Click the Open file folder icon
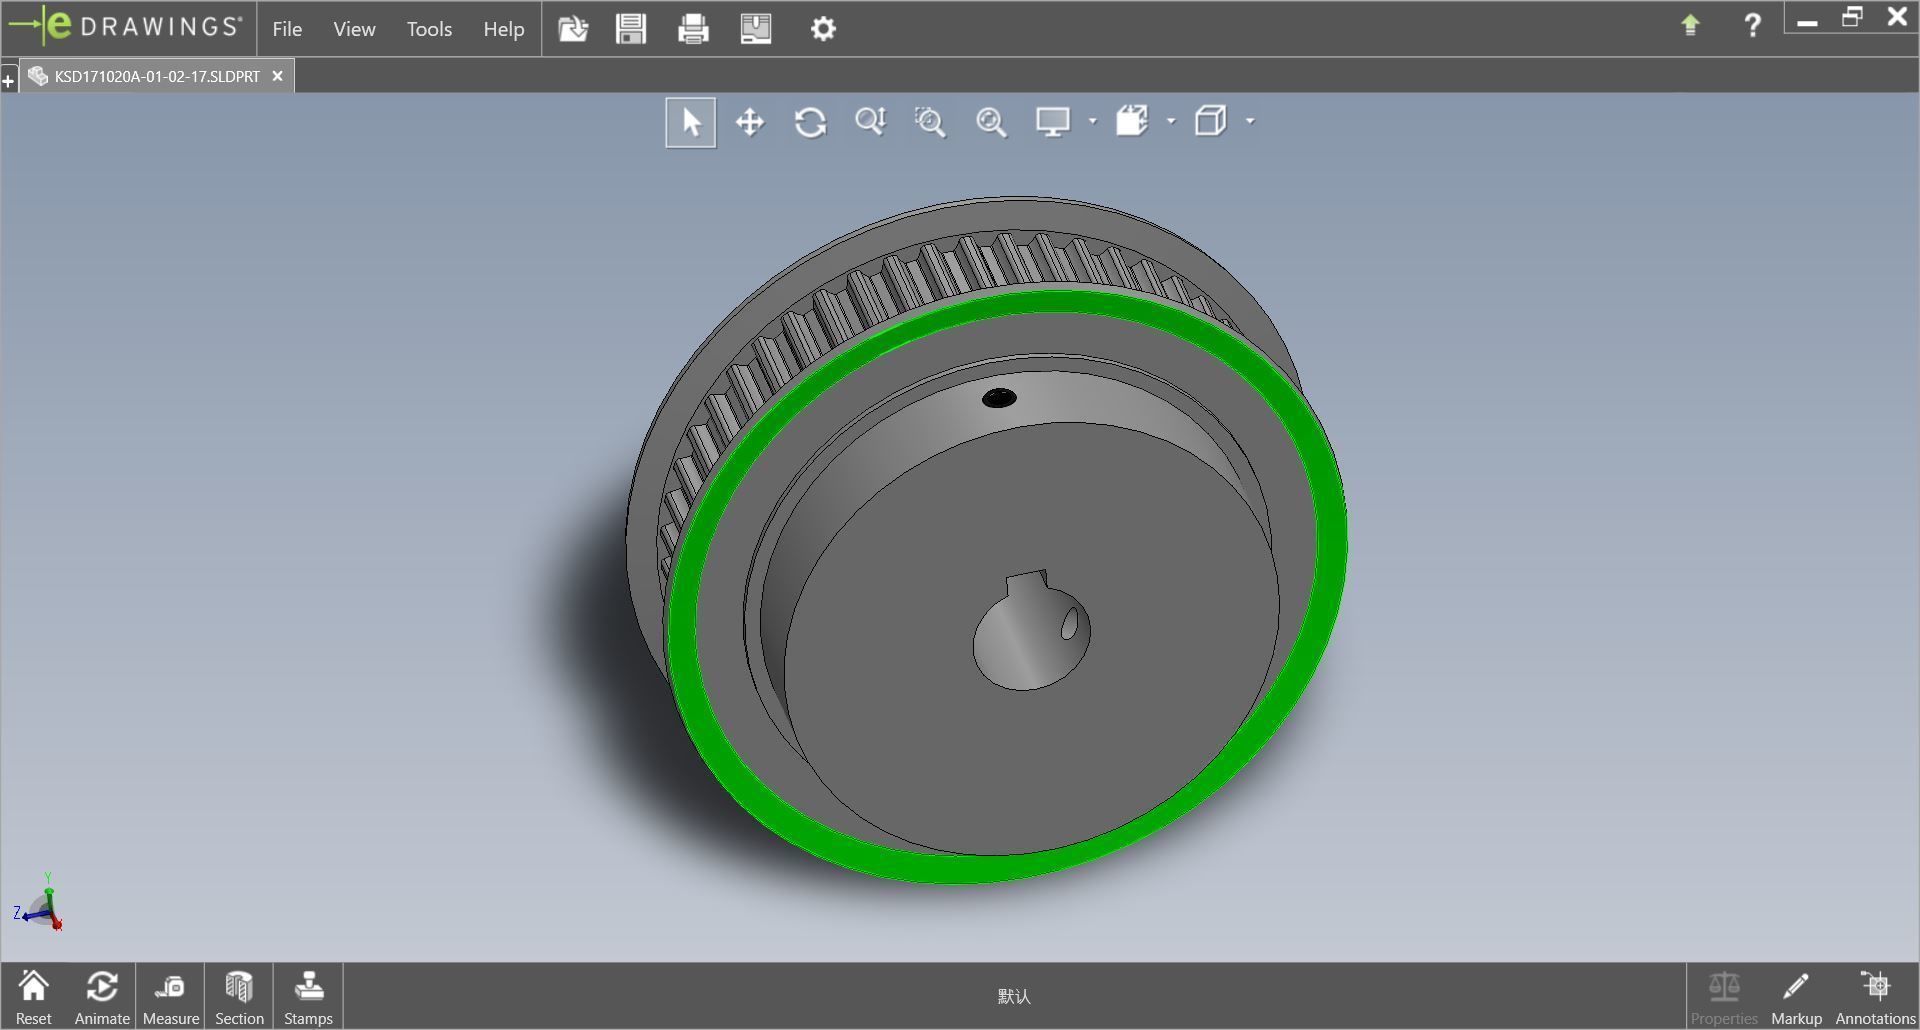The width and height of the screenshot is (1920, 1030). coord(573,28)
